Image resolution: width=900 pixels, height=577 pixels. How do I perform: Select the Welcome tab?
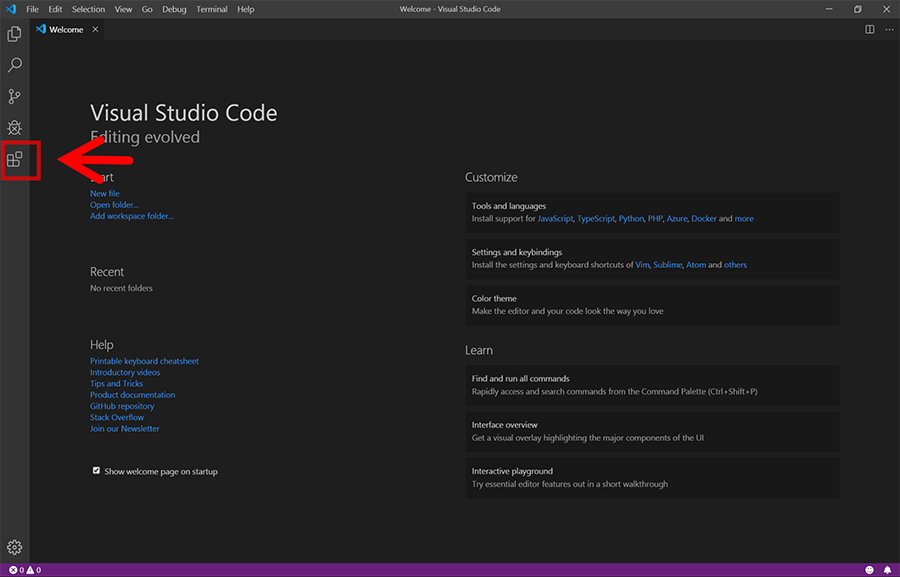[68, 29]
